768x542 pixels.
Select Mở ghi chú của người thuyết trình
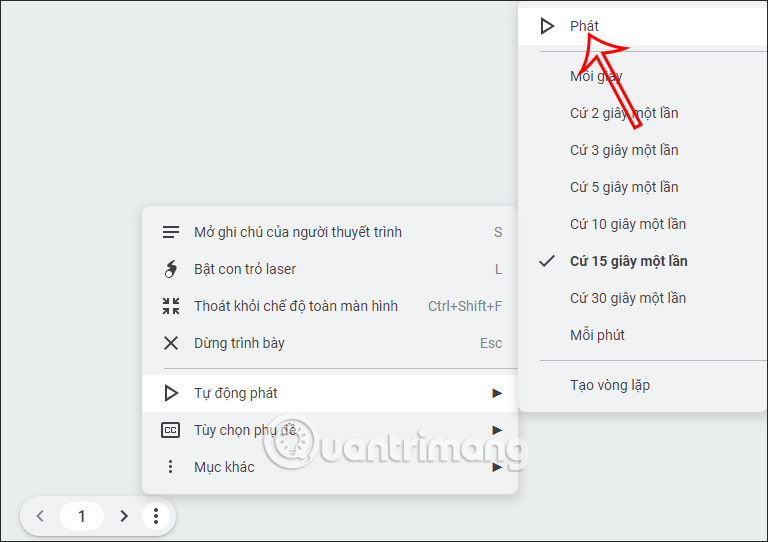(x=330, y=232)
